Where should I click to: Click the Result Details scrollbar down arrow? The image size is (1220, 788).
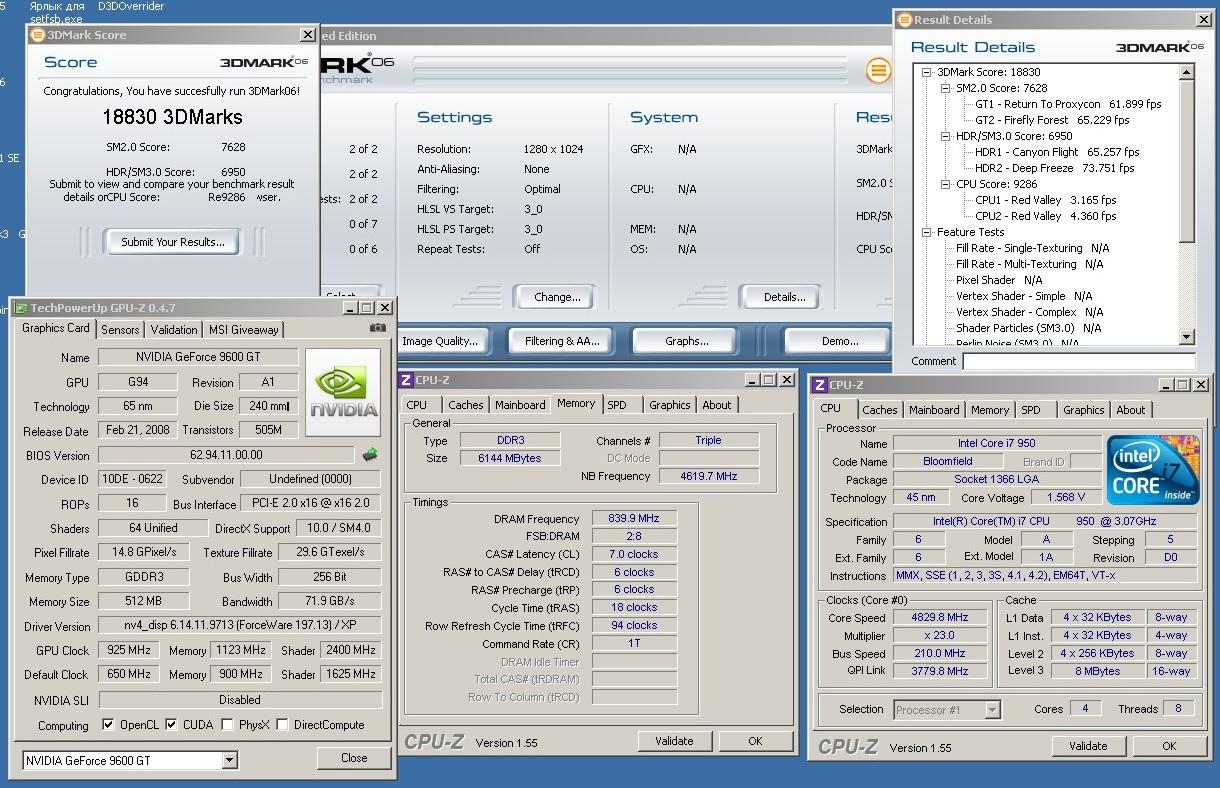pos(1187,337)
